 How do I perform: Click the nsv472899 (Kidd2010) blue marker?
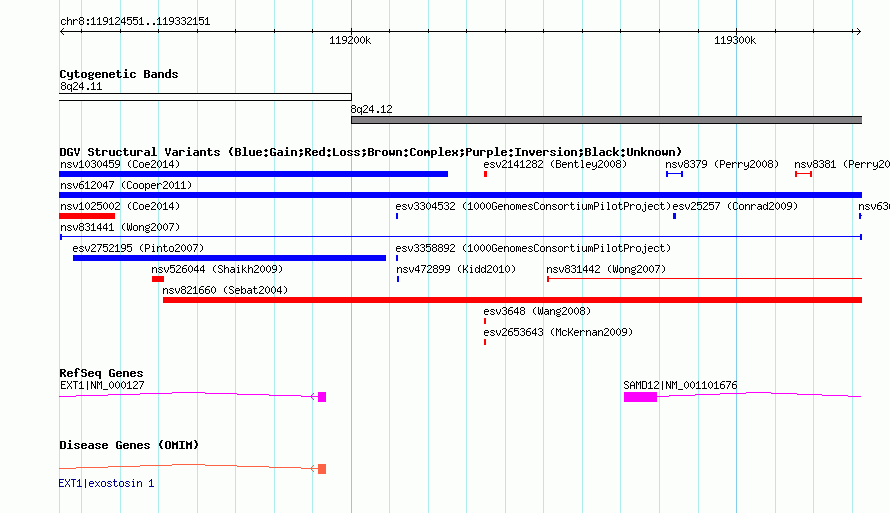point(398,279)
